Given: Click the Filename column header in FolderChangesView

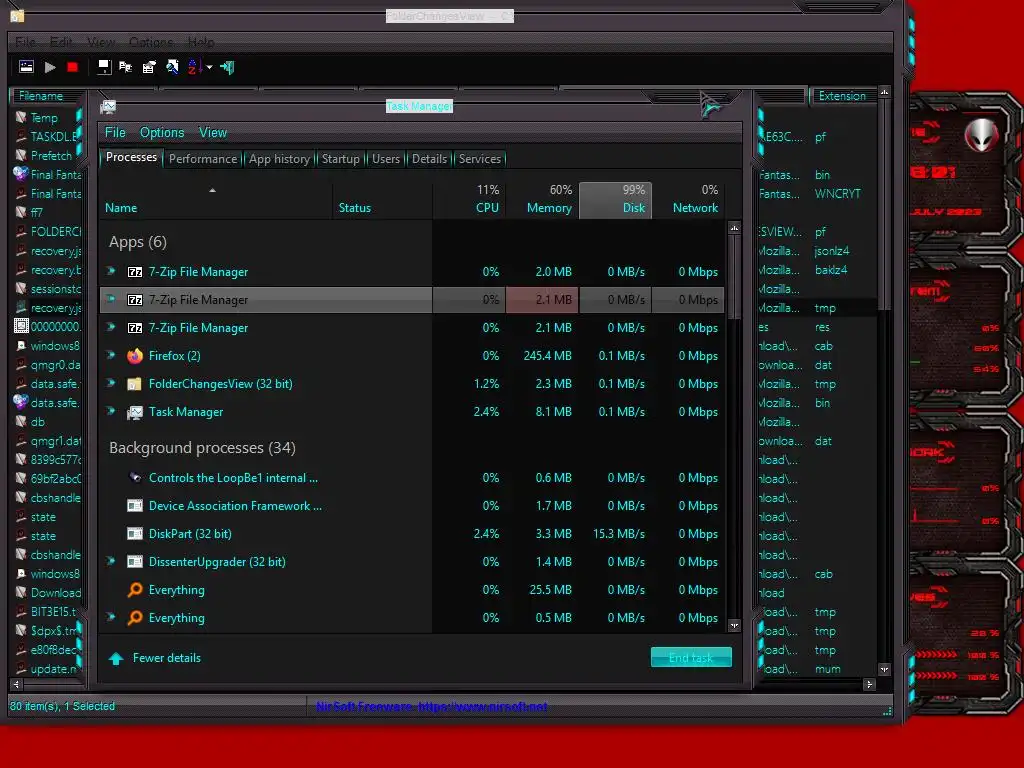Looking at the screenshot, I should click(46, 96).
